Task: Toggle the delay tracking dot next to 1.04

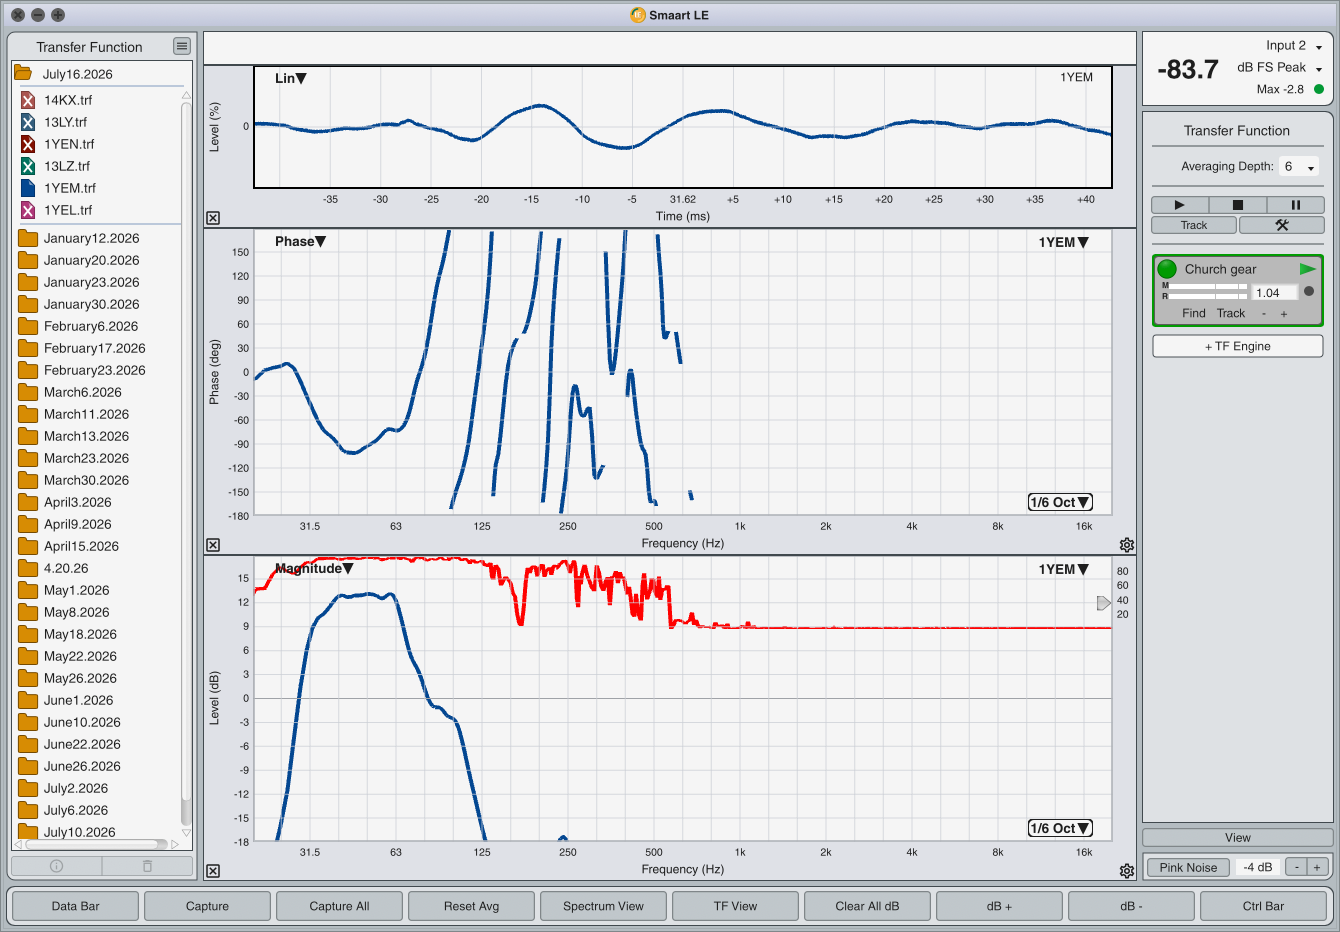Action: click(x=1309, y=292)
